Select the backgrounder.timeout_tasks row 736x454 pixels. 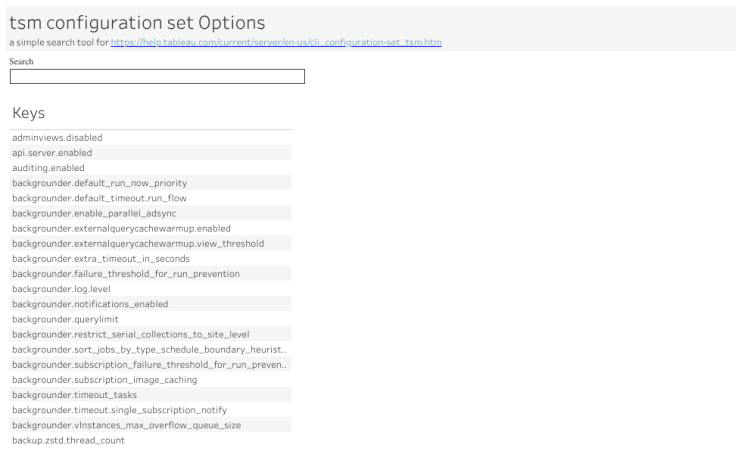pyautogui.click(x=74, y=395)
